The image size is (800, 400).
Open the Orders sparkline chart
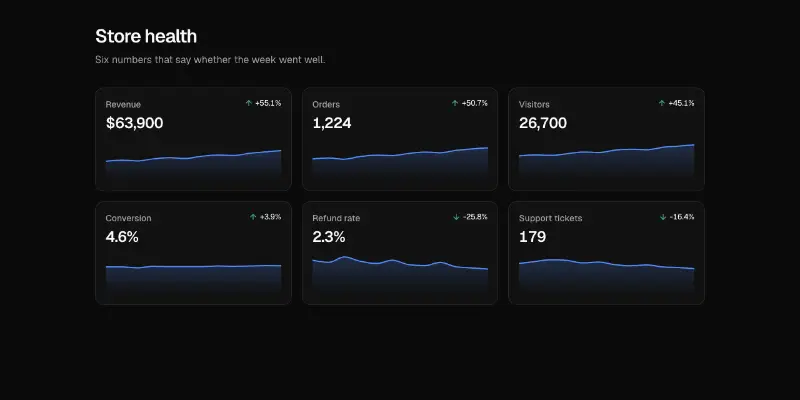point(400,163)
